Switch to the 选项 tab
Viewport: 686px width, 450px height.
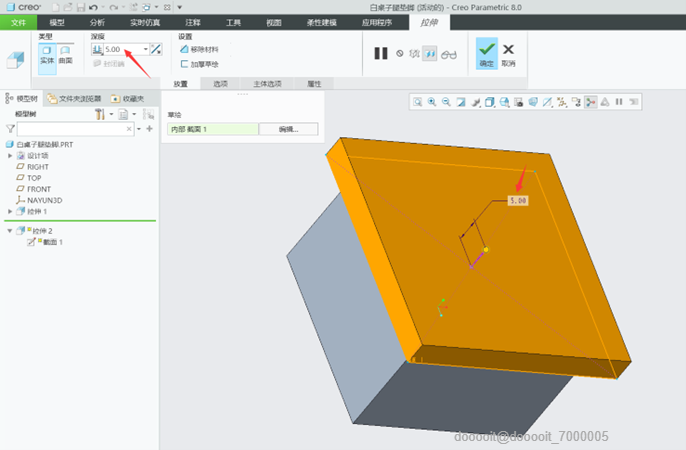tap(220, 84)
